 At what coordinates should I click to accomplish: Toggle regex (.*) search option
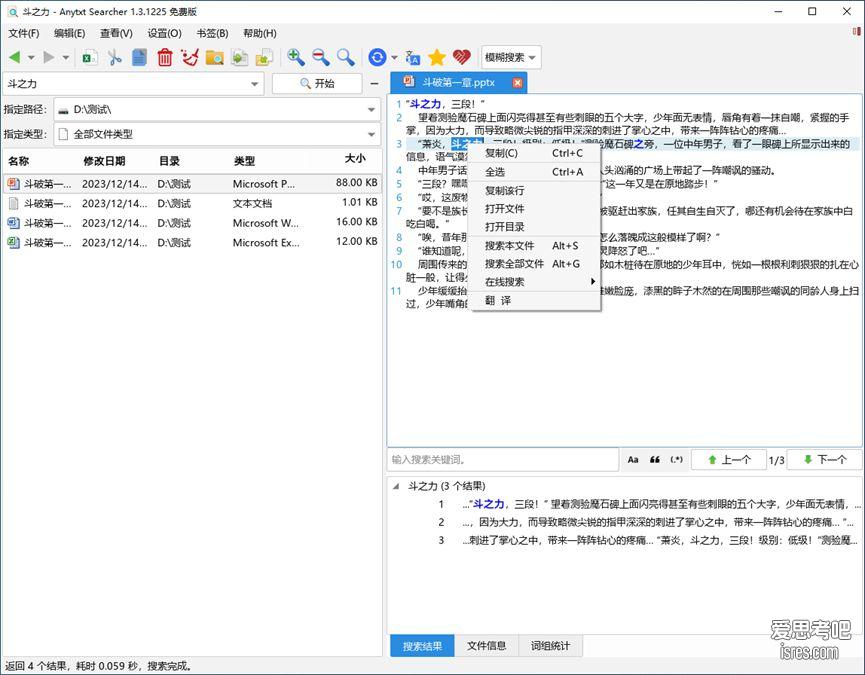click(x=677, y=460)
